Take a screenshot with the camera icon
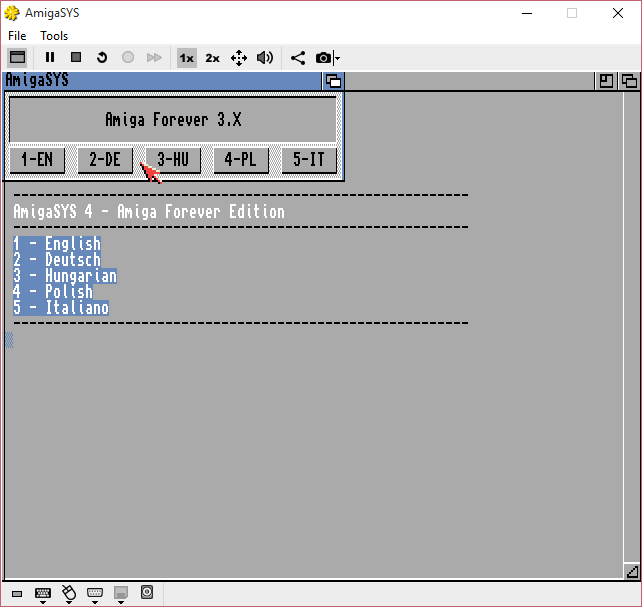The height and width of the screenshot is (607, 642). coord(323,58)
